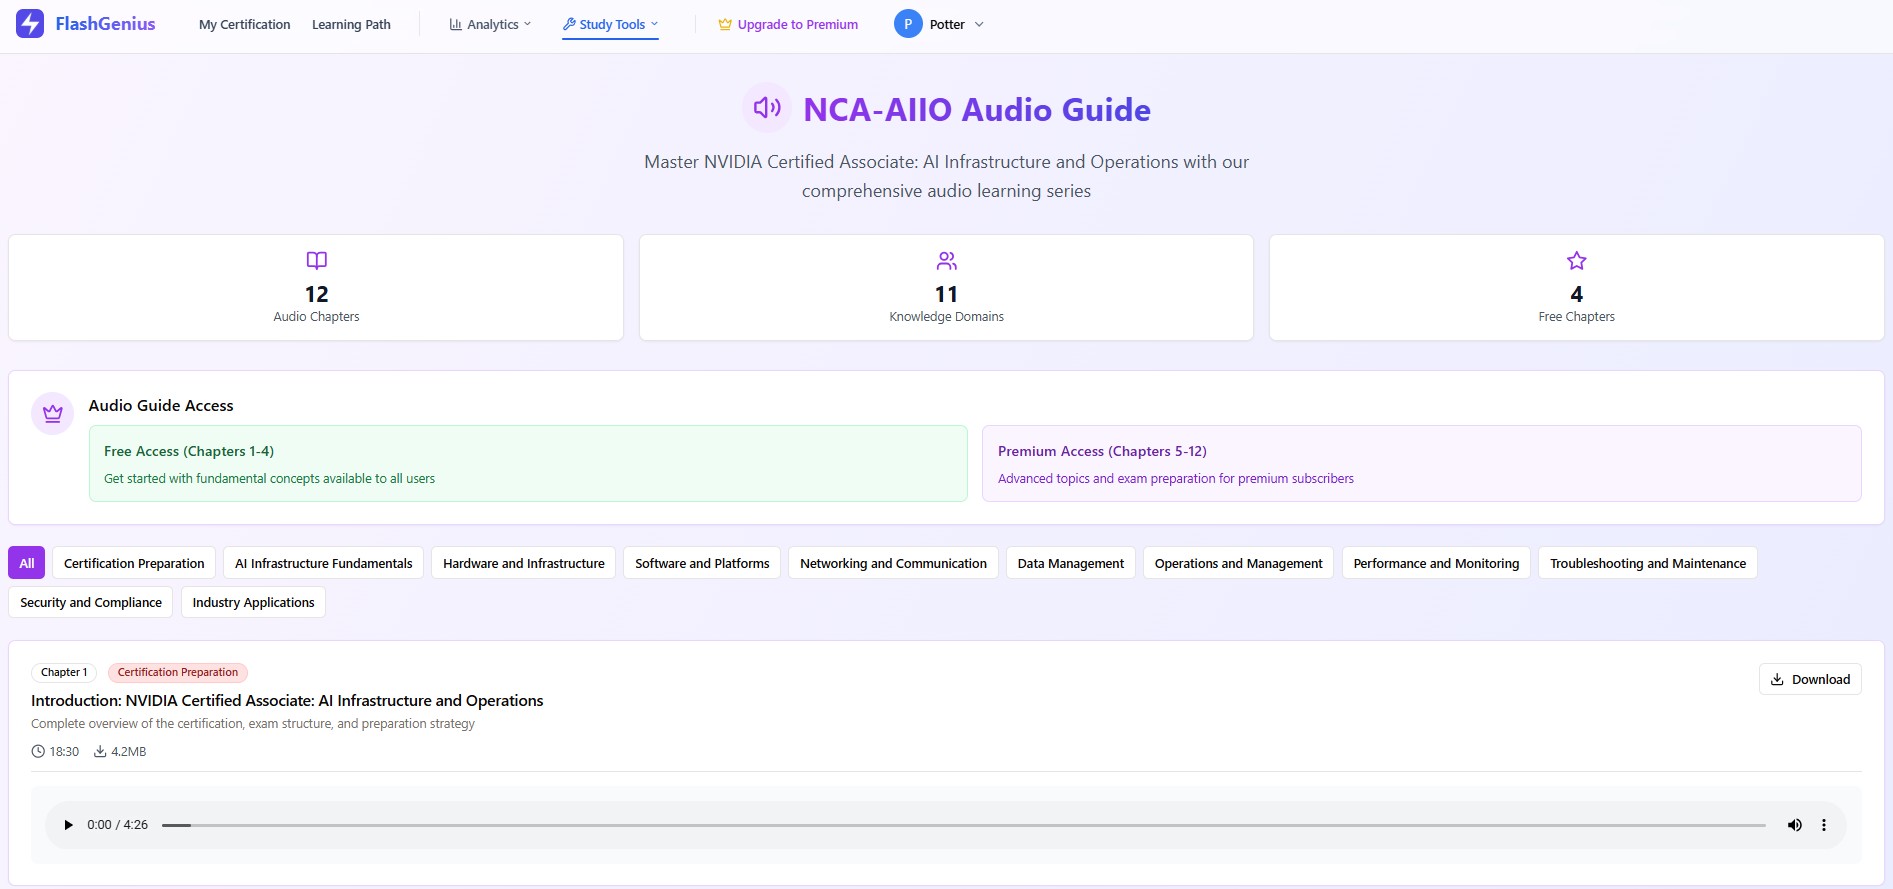The image size is (1893, 889).
Task: Filter by Certification Preparation tab
Action: tap(134, 563)
